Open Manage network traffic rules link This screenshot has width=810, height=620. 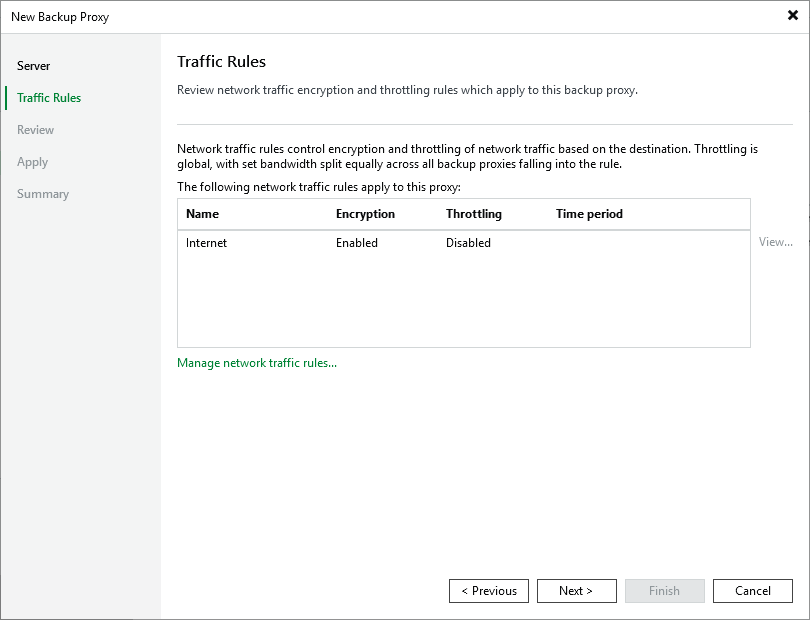pyautogui.click(x=257, y=363)
